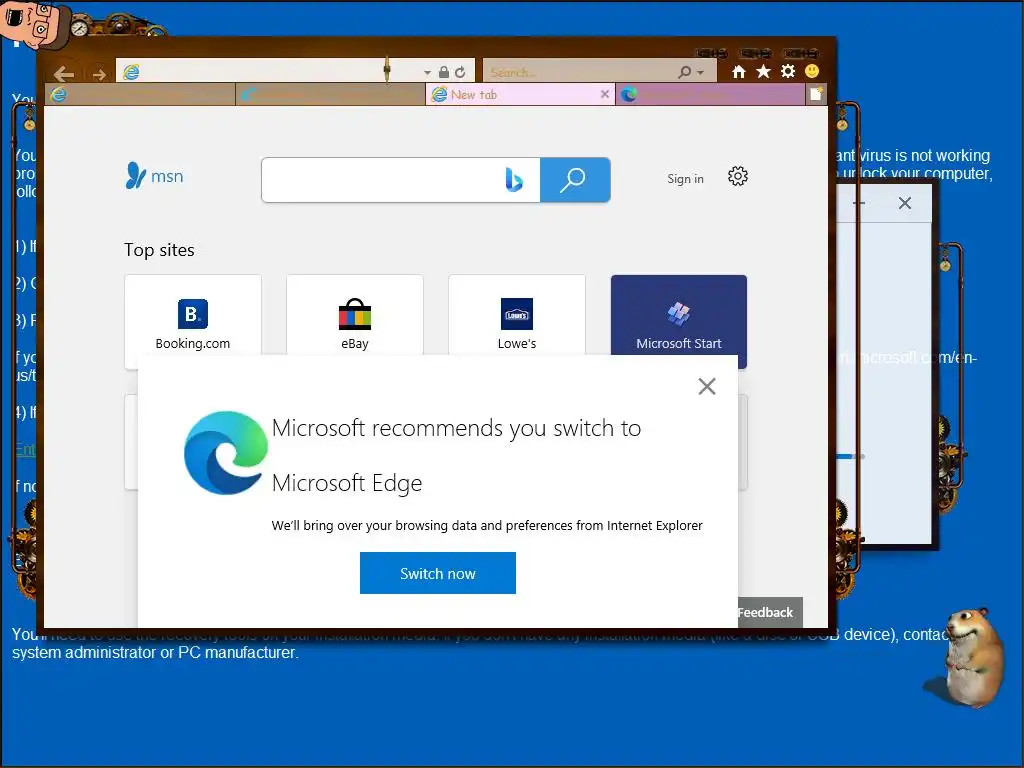
Task: Open MSN page settings gear
Action: pyautogui.click(x=738, y=176)
